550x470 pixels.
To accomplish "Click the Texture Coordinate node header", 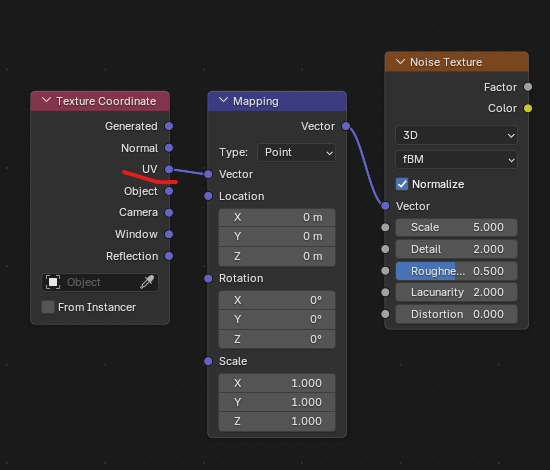I will [100, 101].
